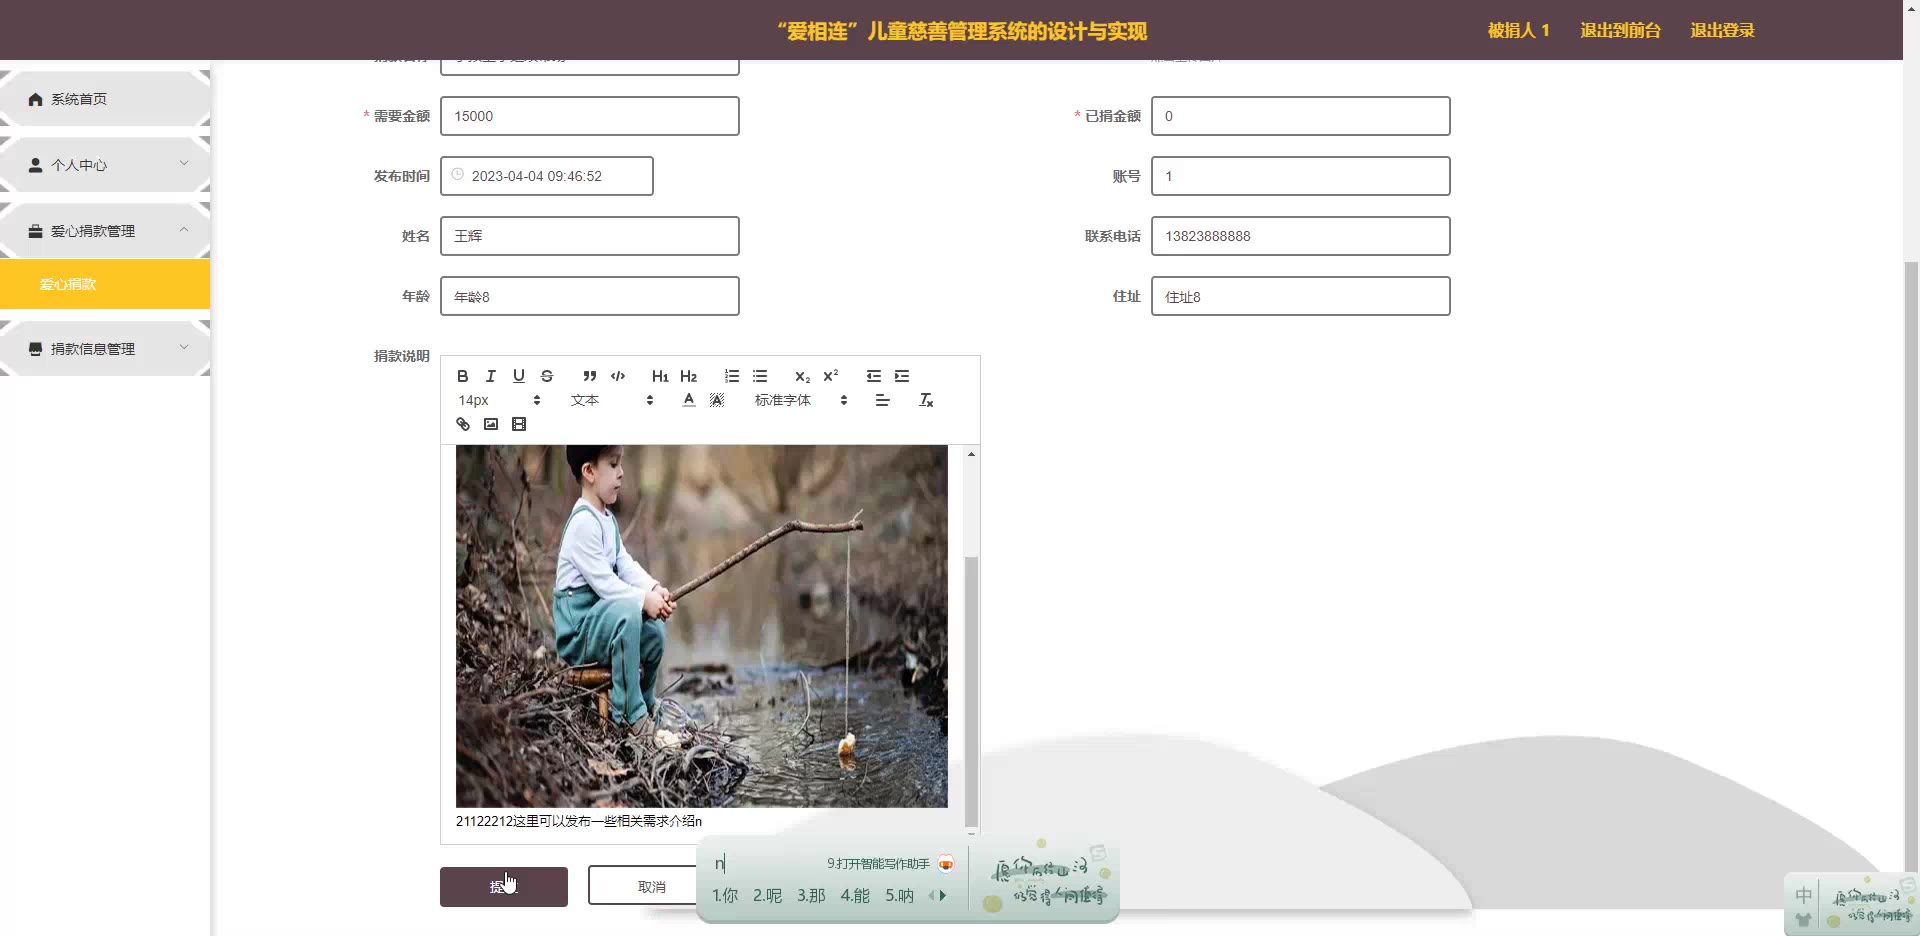Create an ordered numbered list

[732, 376]
